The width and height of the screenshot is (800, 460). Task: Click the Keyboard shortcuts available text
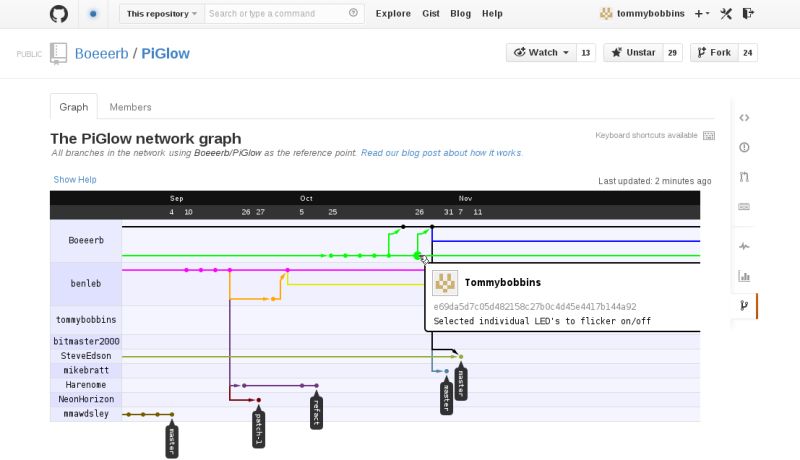point(646,135)
